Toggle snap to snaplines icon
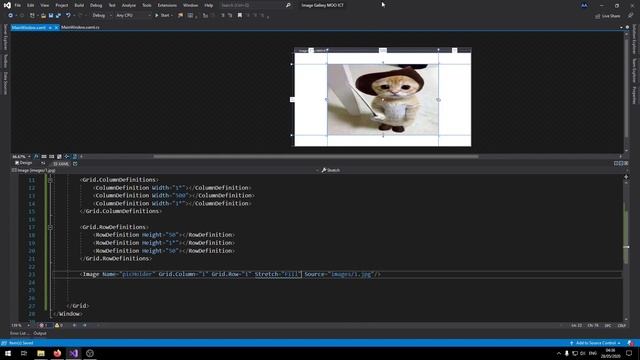The height and width of the screenshot is (360, 640). tap(67, 156)
